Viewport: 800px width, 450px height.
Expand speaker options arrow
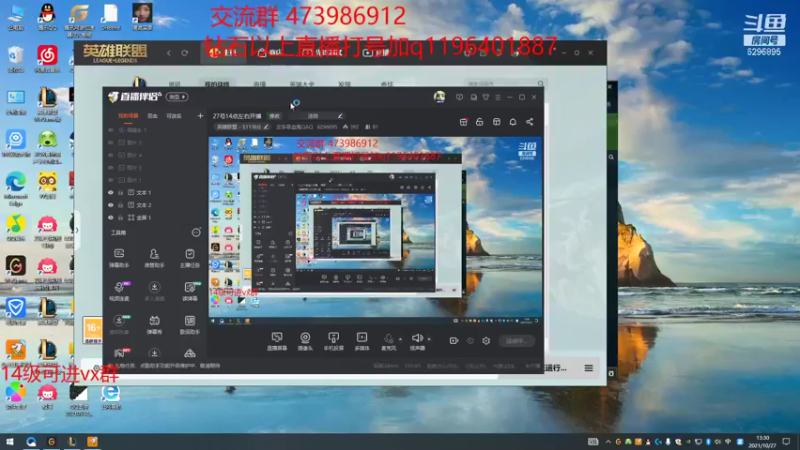429,339
